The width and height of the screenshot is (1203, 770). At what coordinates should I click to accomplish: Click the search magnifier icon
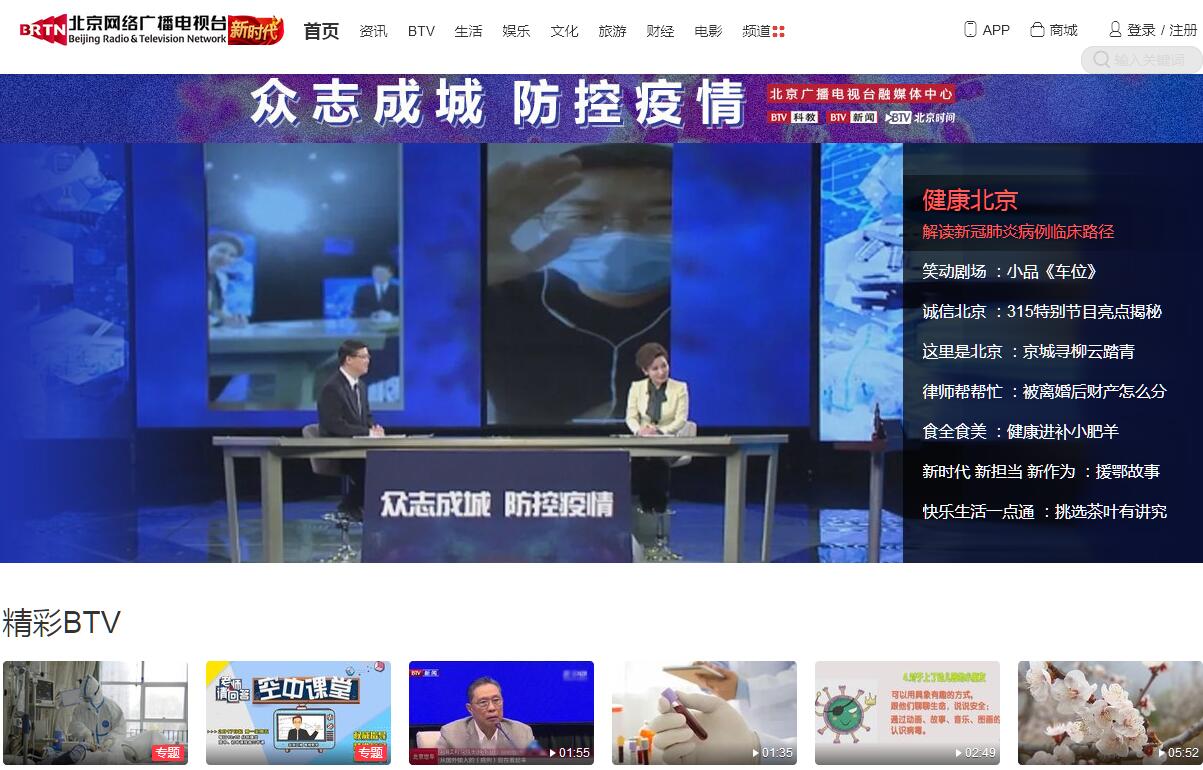pyautogui.click(x=1101, y=60)
